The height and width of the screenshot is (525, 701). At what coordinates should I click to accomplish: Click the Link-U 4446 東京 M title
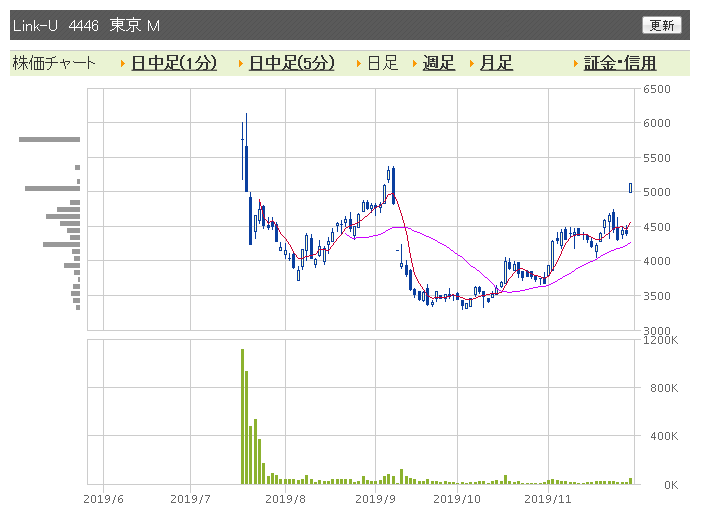point(86,25)
